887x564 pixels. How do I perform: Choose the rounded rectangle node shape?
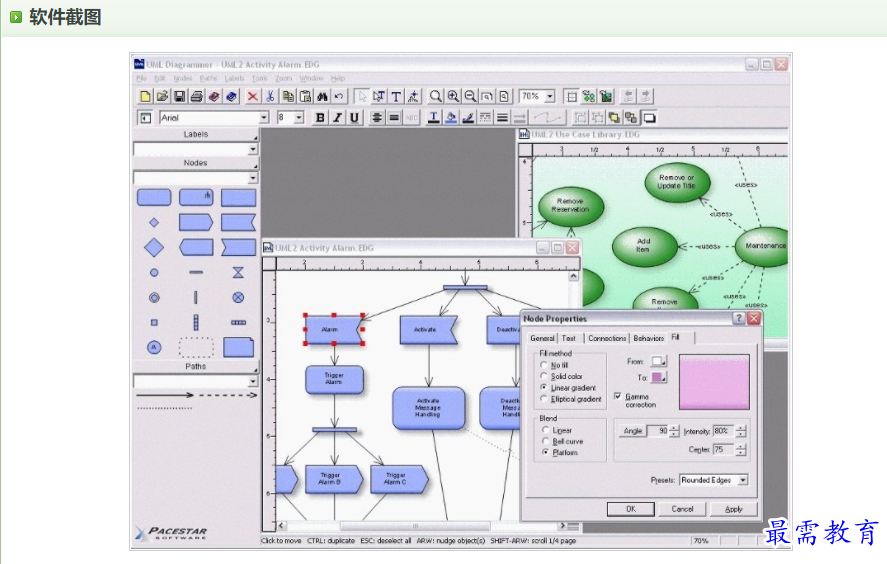(x=154, y=197)
